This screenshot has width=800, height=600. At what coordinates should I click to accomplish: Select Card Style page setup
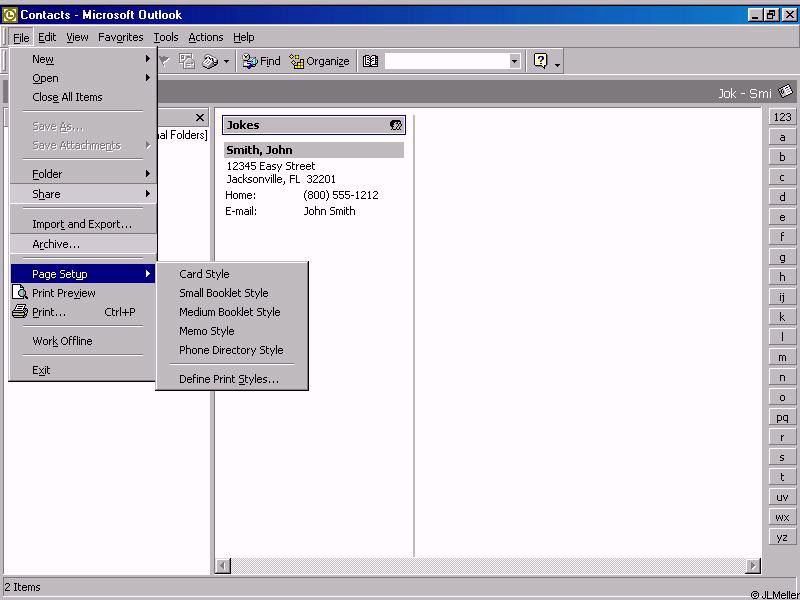pos(232,274)
